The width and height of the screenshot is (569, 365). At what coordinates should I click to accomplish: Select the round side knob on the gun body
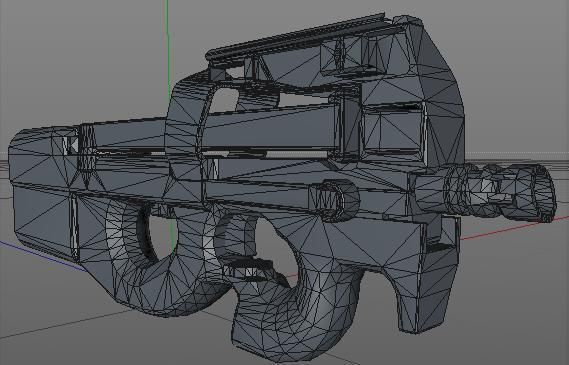point(334,200)
